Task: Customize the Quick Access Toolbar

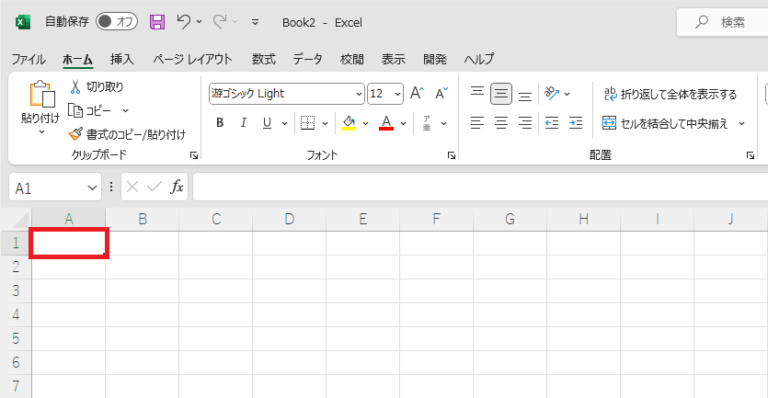Action: click(255, 22)
